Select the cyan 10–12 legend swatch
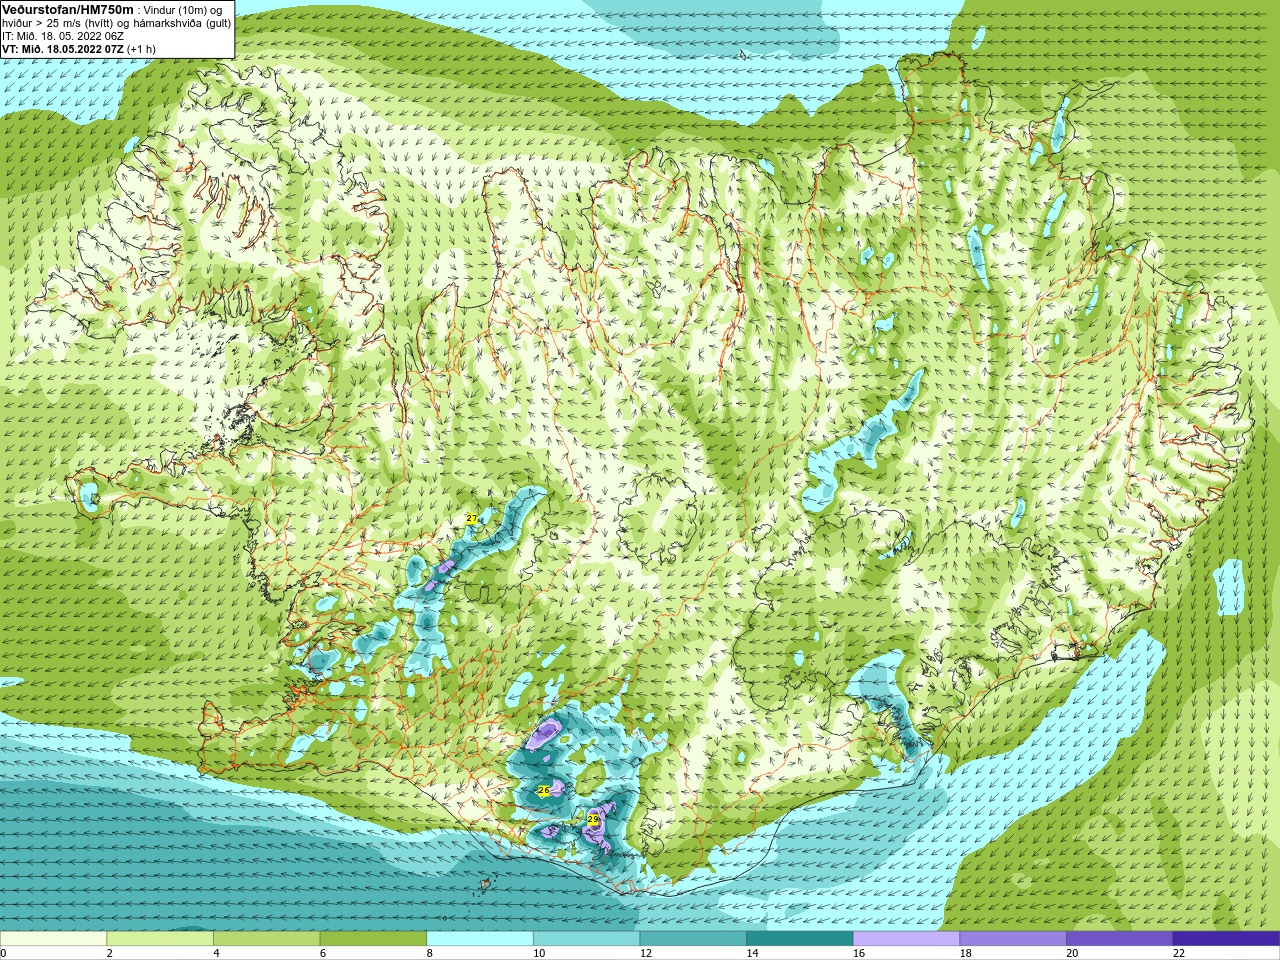1280x960 pixels. (x=586, y=939)
